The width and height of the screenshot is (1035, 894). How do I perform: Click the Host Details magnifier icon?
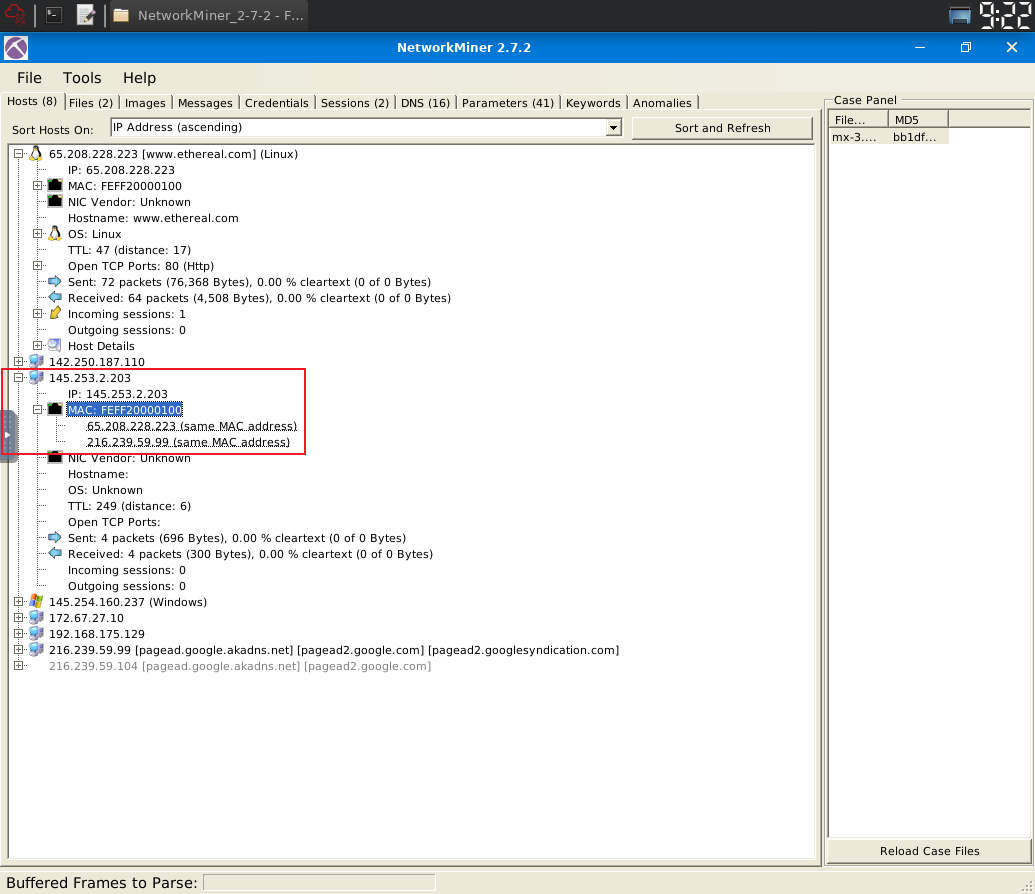coord(55,345)
